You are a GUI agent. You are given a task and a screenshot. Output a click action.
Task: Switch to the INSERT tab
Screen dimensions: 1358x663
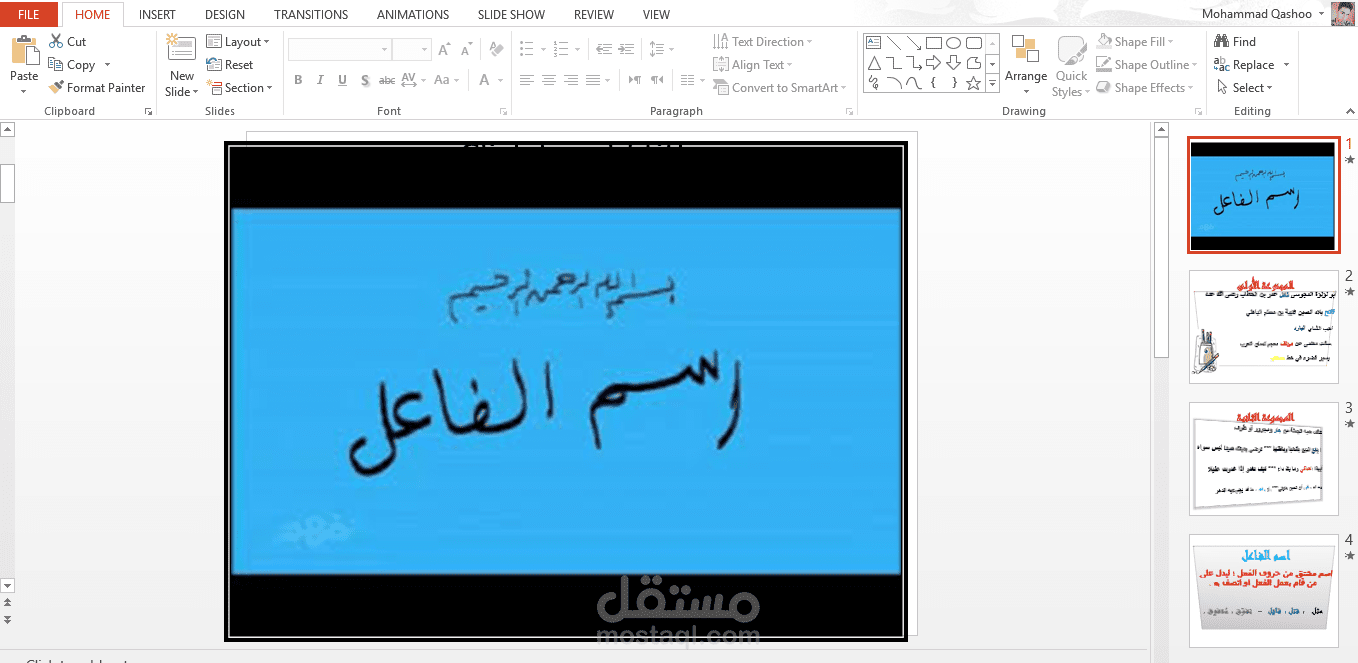point(157,15)
